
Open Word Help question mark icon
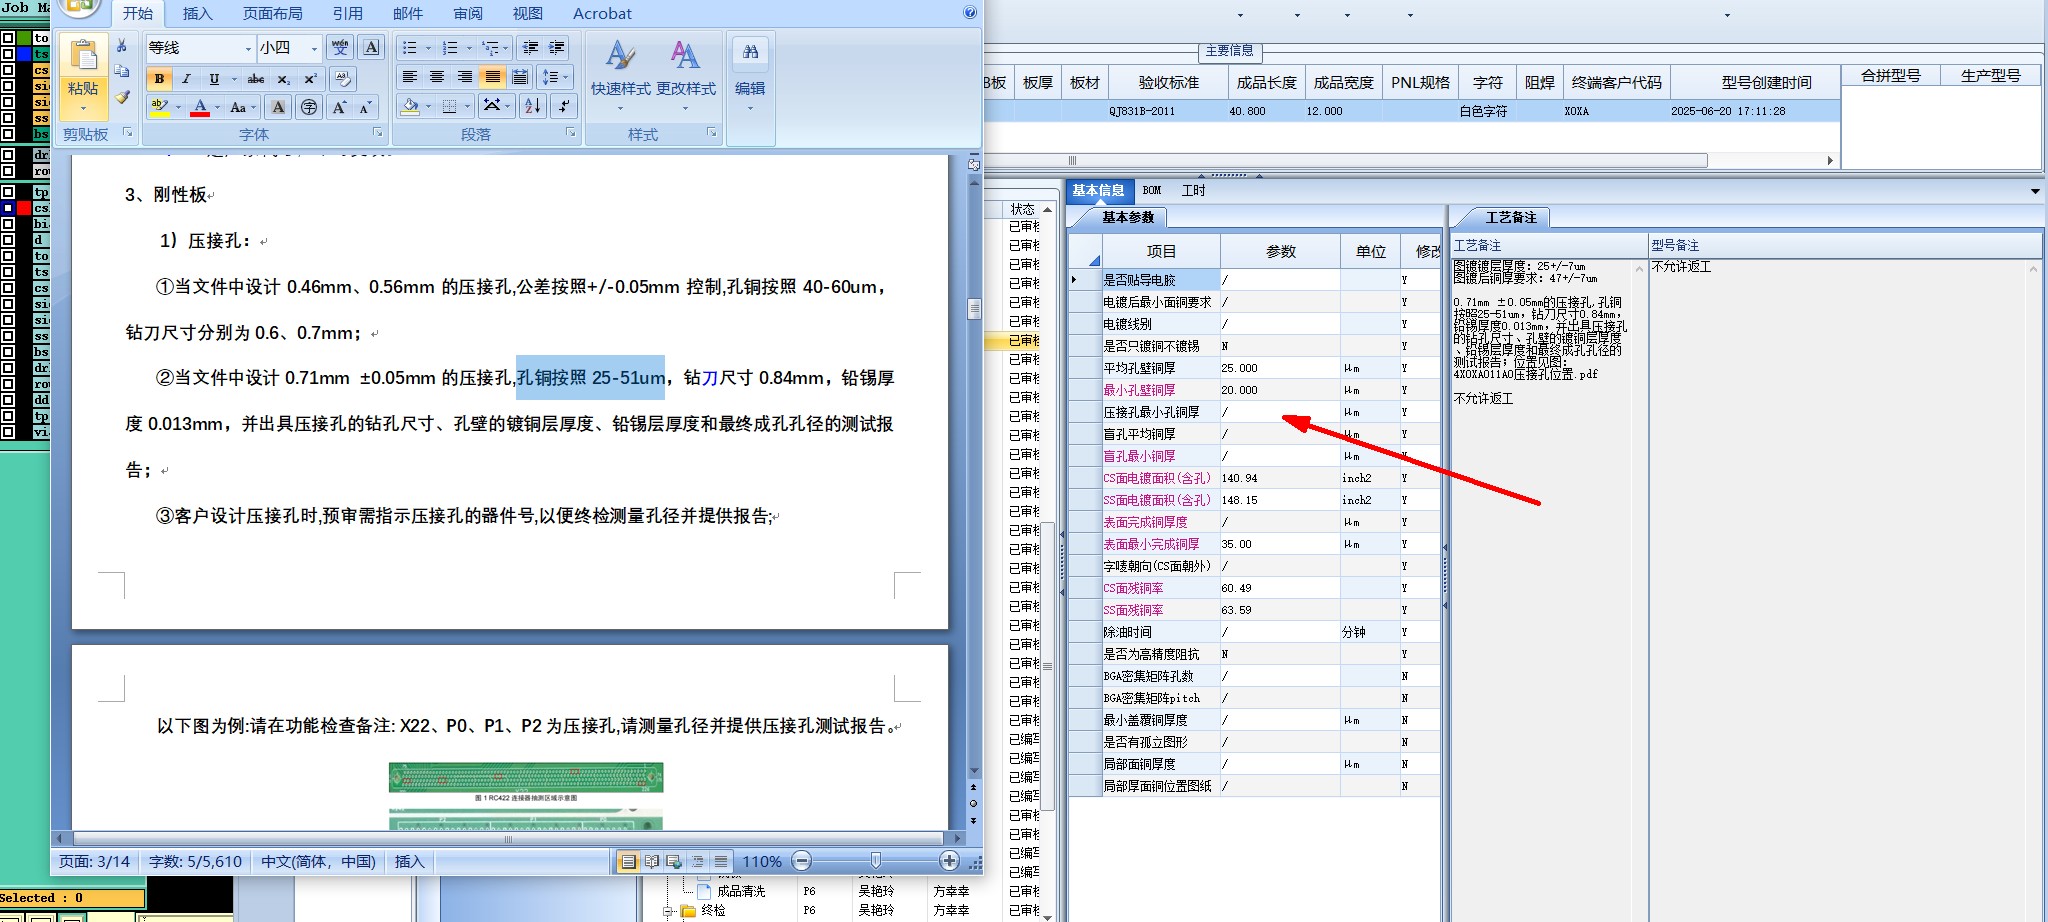tap(969, 12)
